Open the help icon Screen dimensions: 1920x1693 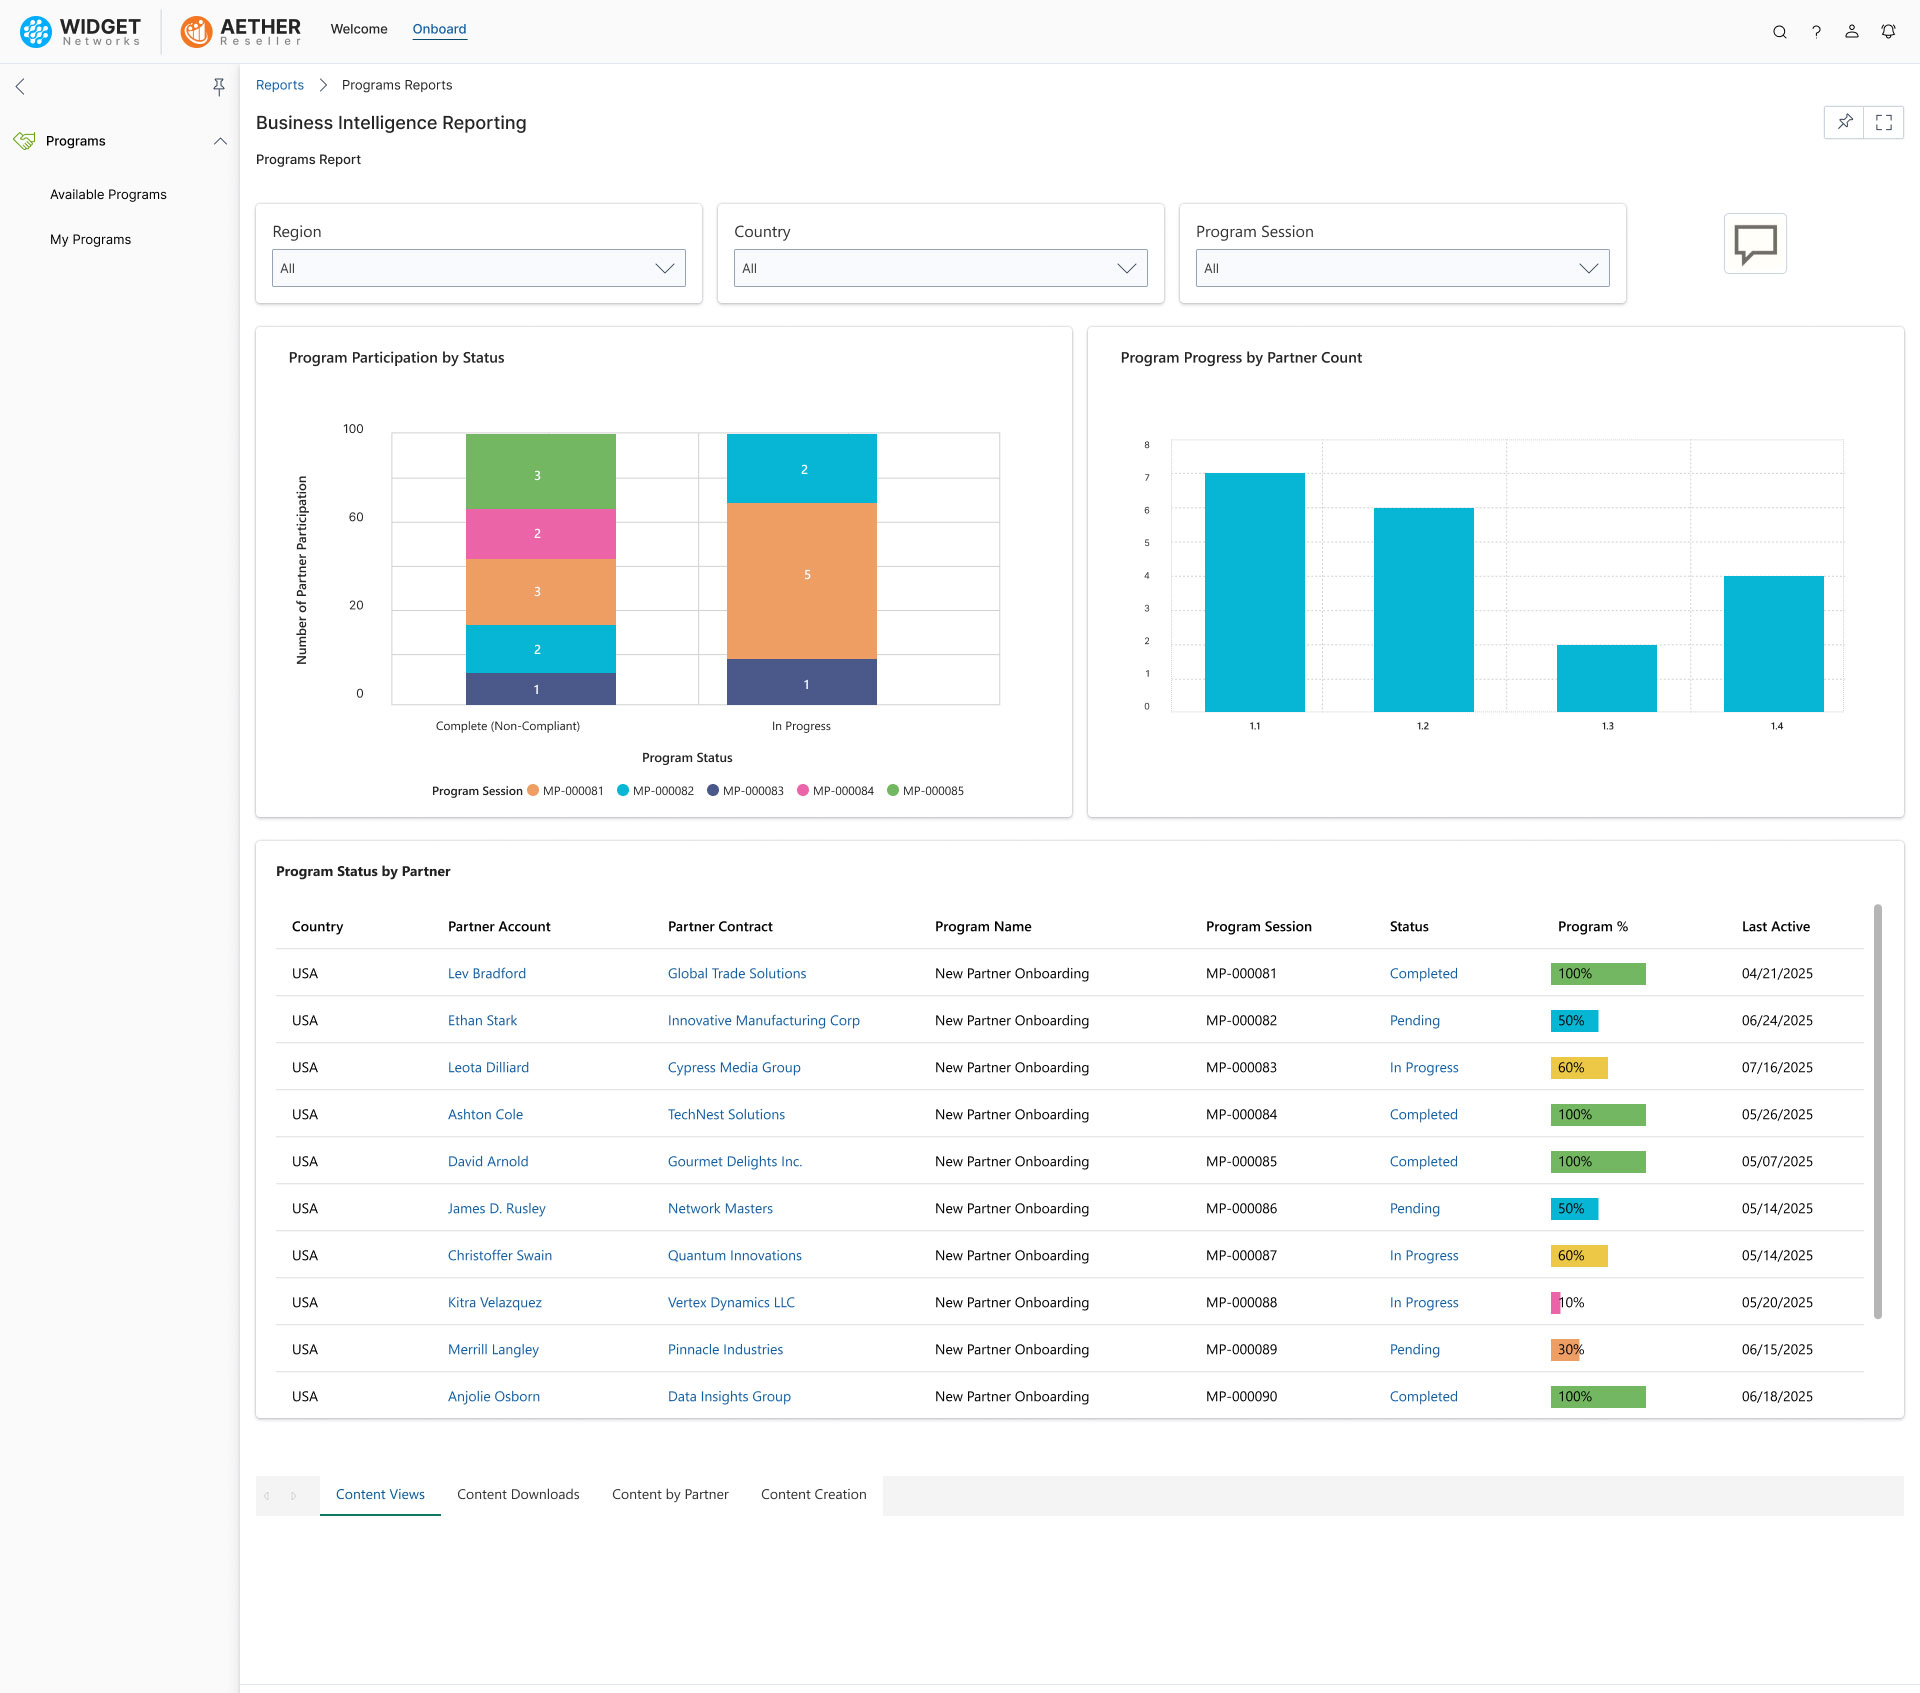(1816, 31)
